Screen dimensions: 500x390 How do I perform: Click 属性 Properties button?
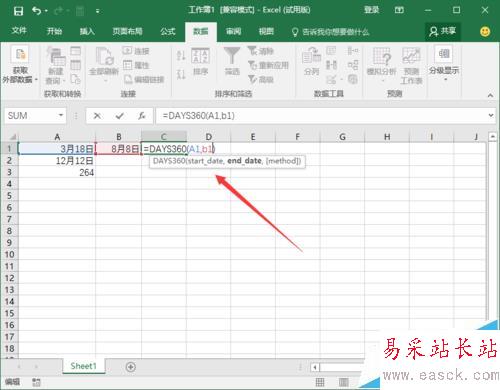135,65
